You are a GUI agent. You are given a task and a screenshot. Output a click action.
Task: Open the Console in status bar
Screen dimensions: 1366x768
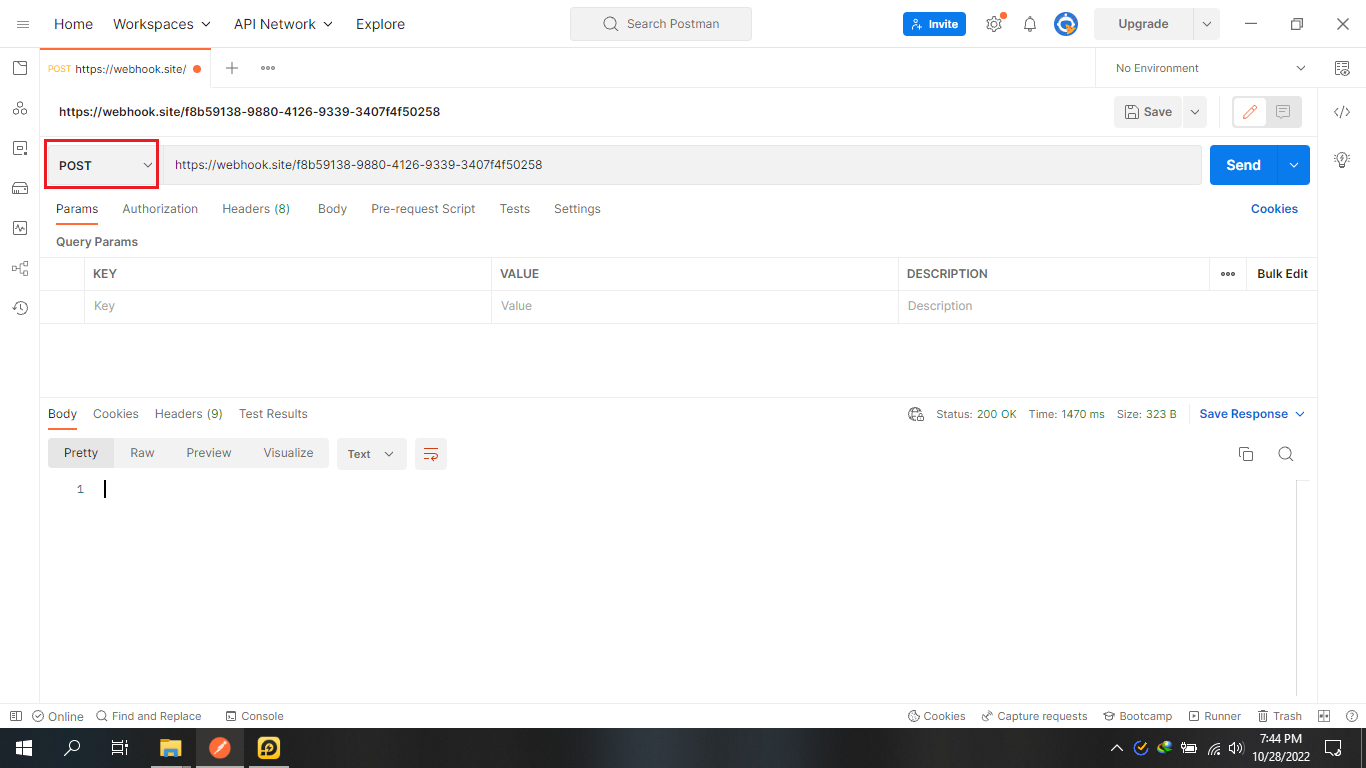[254, 716]
